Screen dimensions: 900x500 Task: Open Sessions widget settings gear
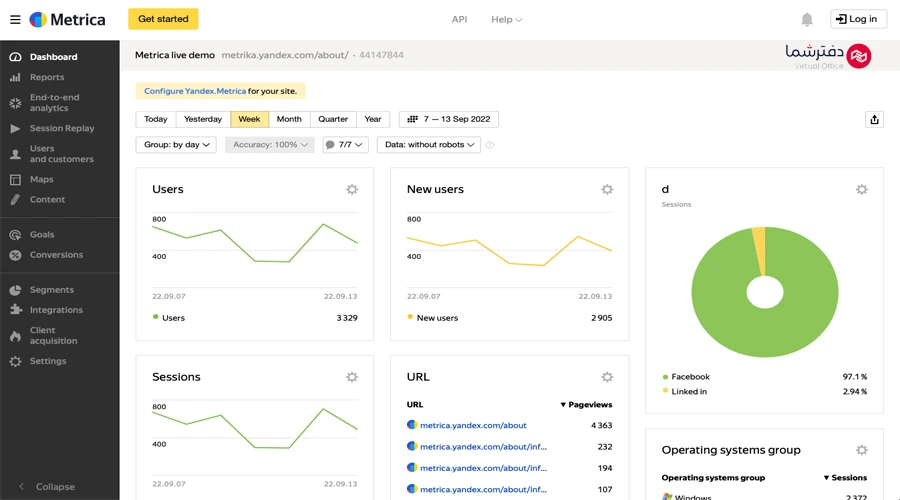point(352,377)
